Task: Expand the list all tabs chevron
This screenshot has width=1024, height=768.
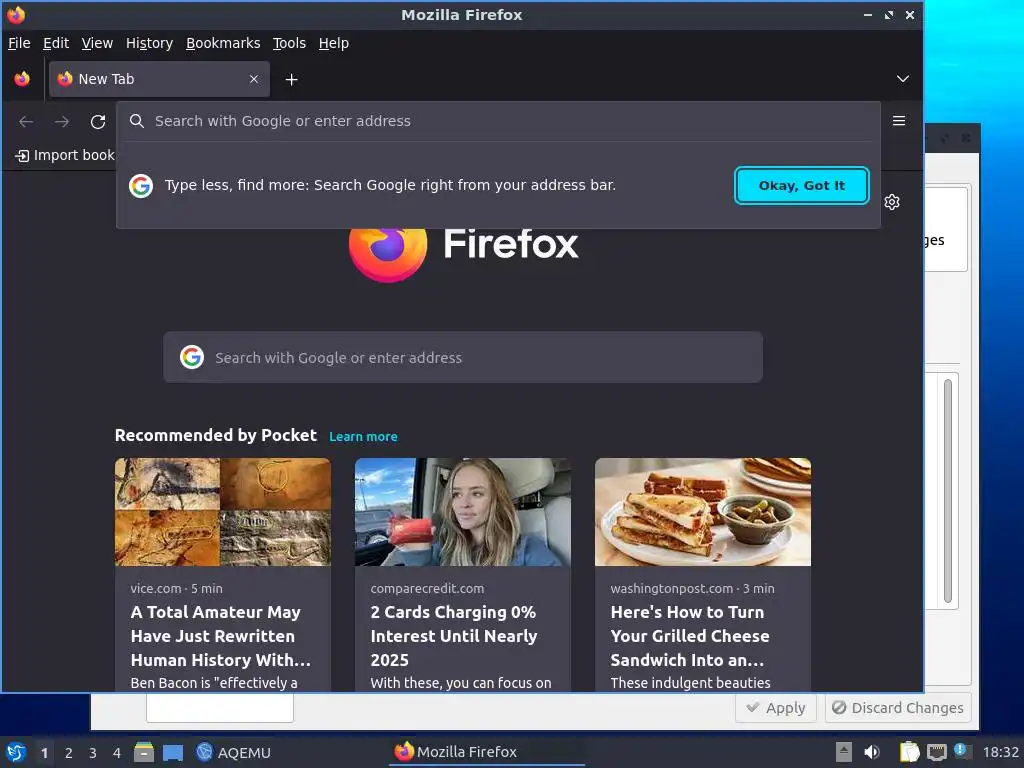Action: pos(903,79)
